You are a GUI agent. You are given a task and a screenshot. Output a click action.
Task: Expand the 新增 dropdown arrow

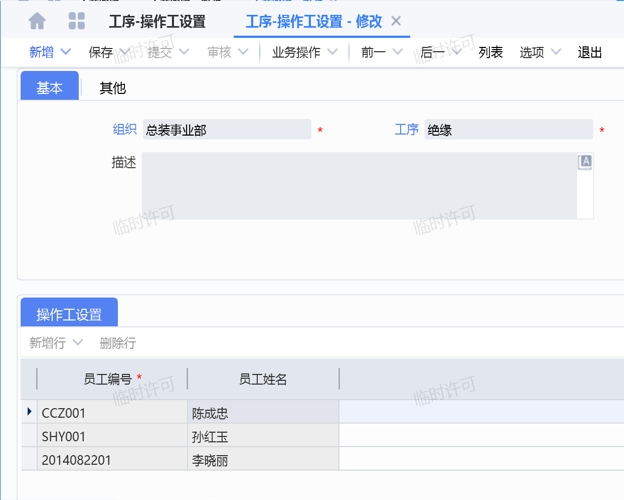tap(67, 52)
